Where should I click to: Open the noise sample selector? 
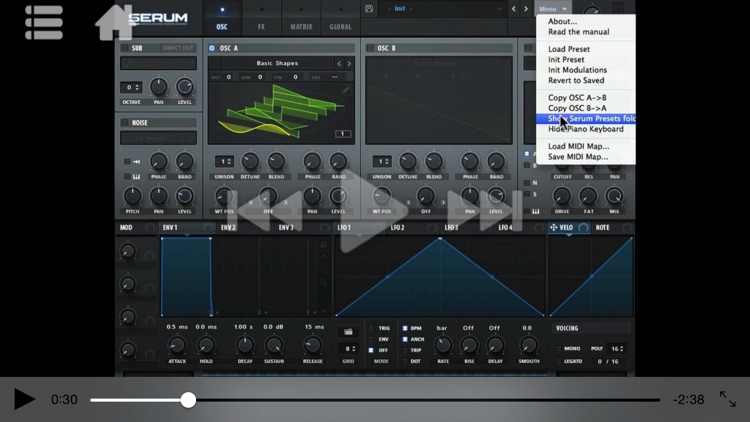pos(158,138)
